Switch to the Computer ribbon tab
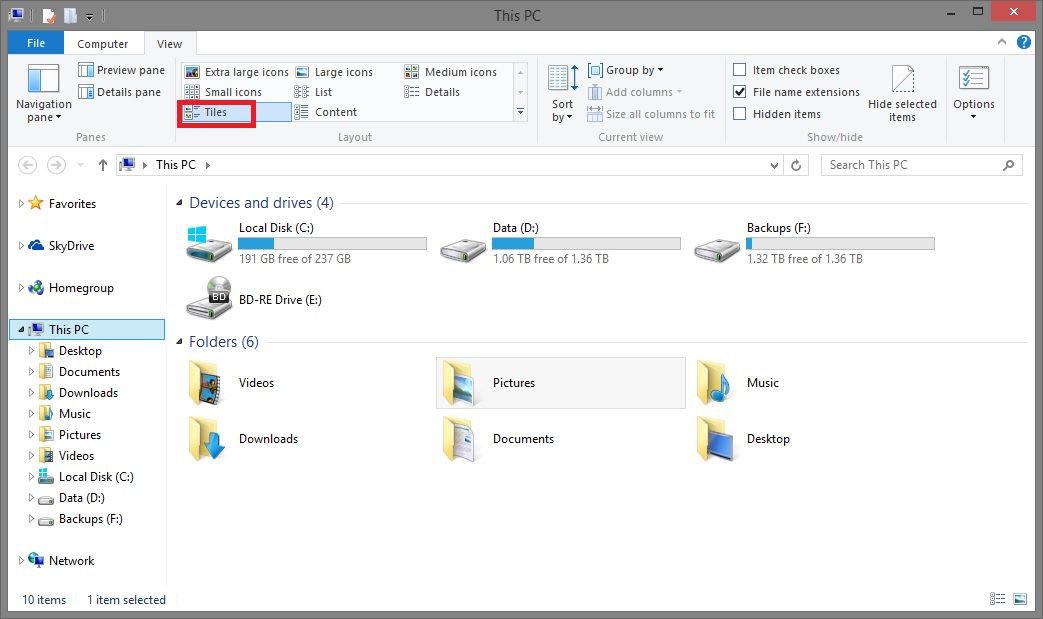 point(103,44)
